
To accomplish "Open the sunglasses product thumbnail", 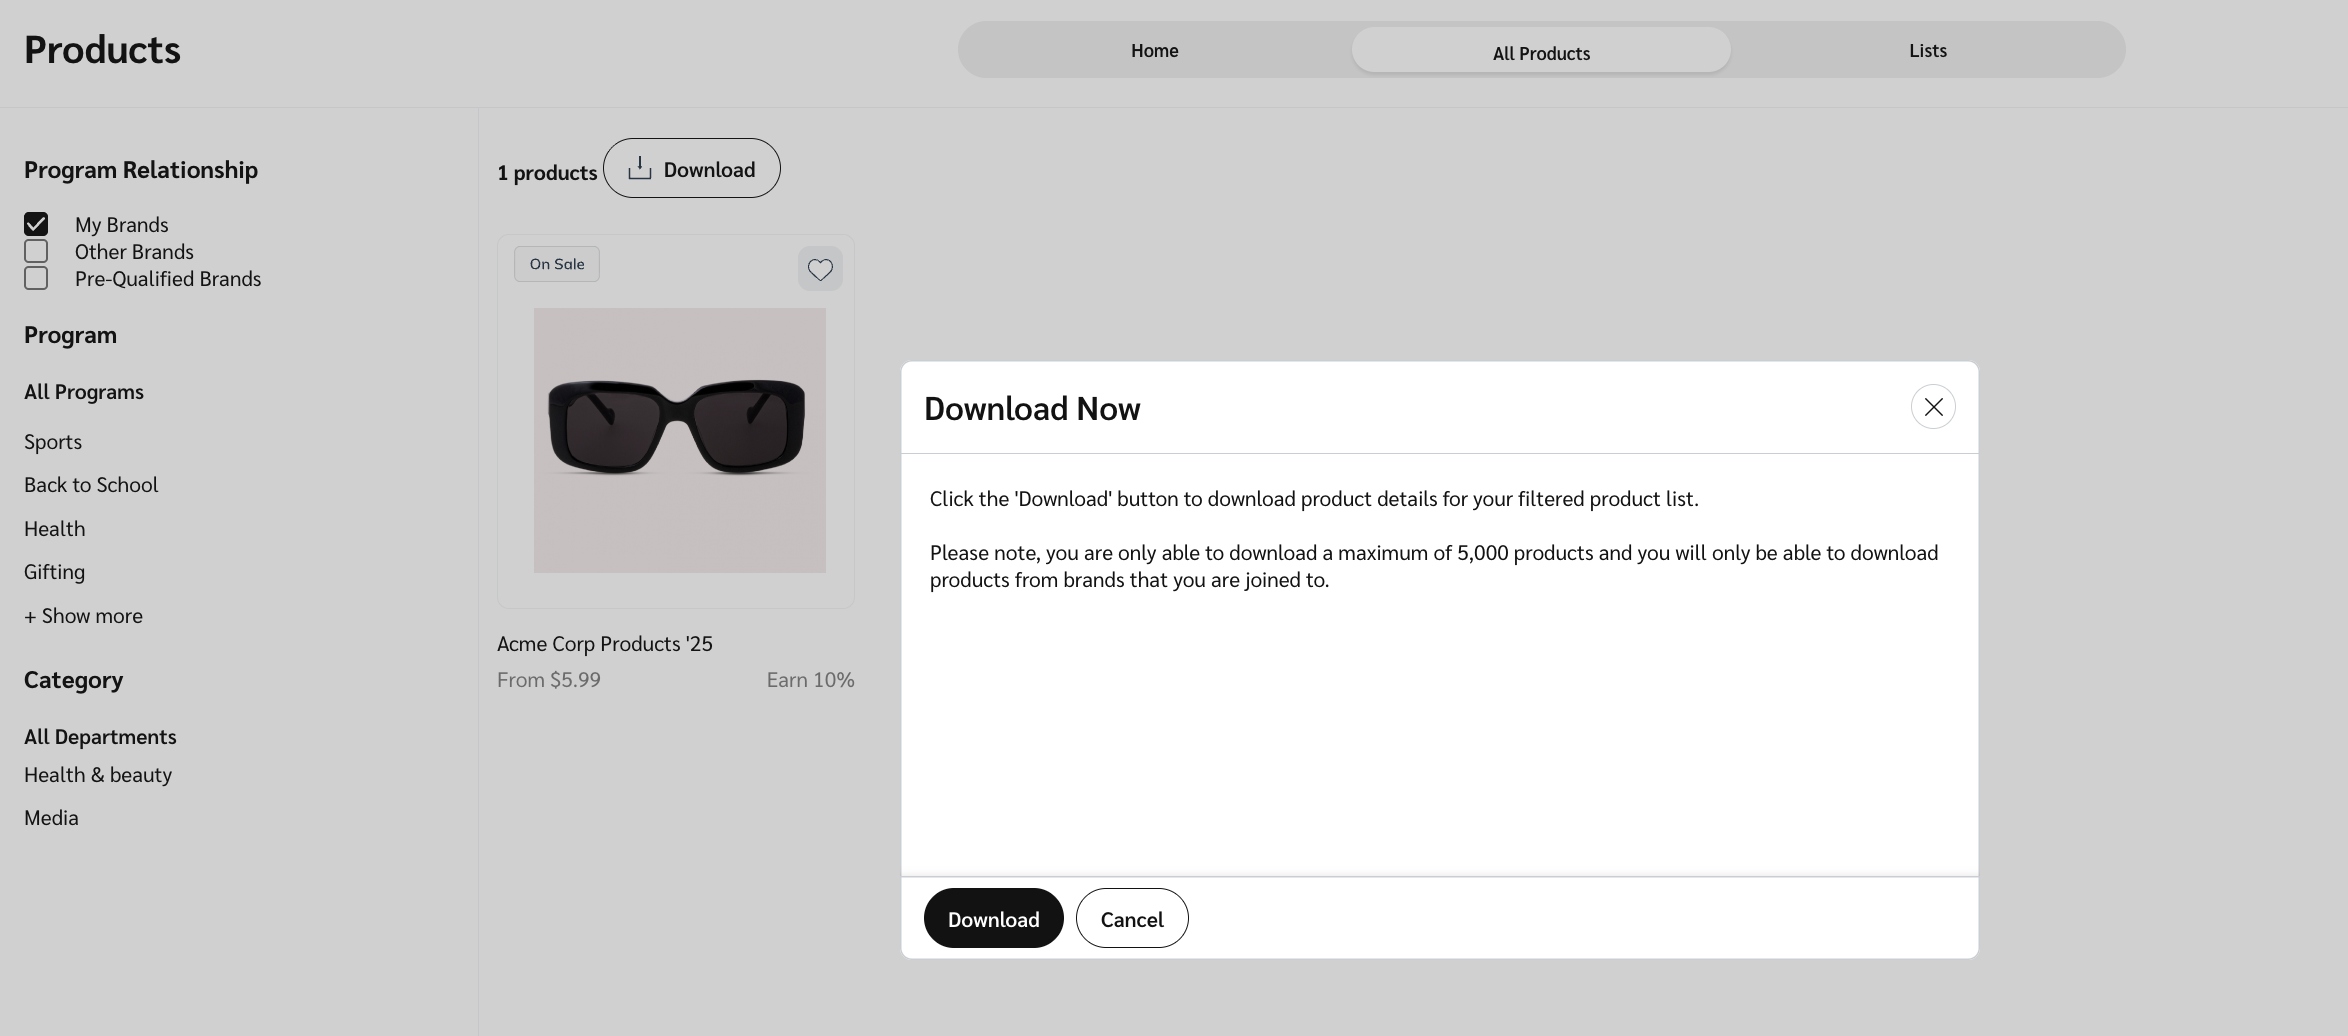I will click(679, 440).
